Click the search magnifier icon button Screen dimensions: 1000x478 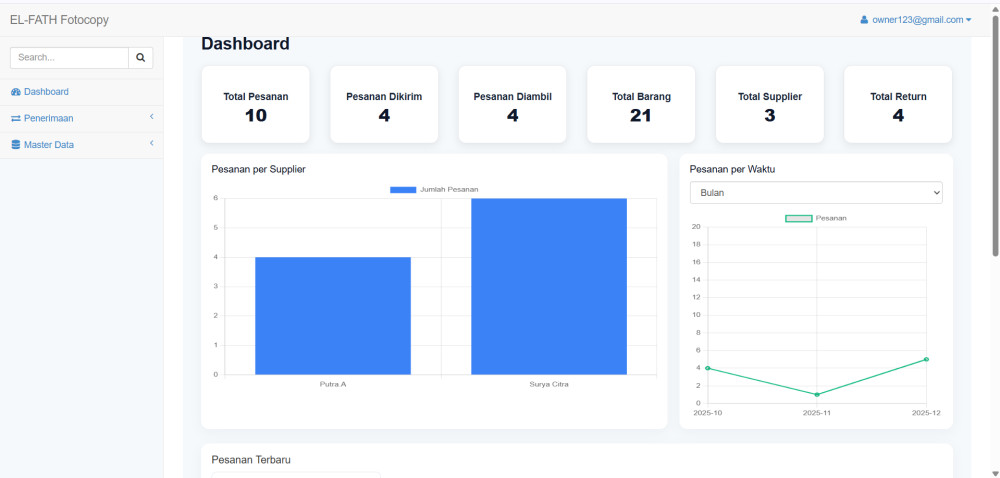[141, 58]
